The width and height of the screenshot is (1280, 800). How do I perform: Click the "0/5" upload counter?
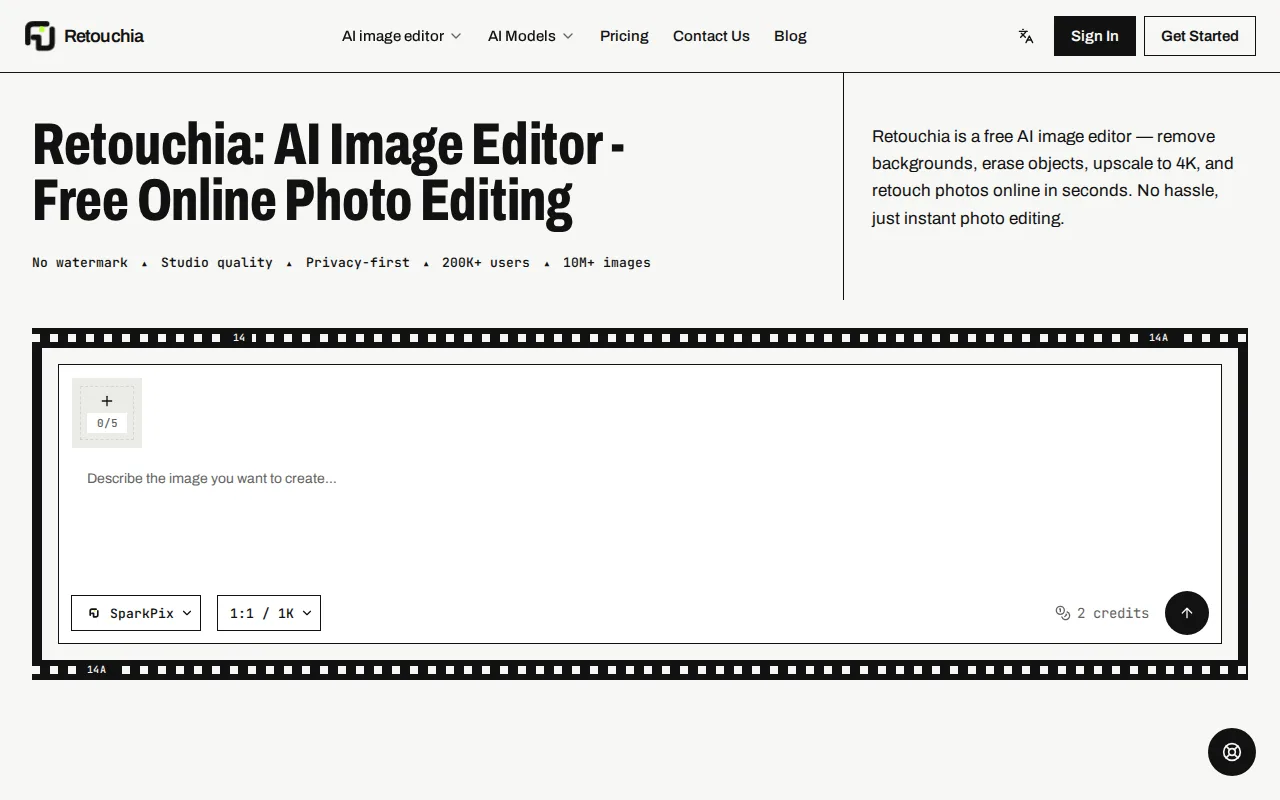[x=107, y=423]
